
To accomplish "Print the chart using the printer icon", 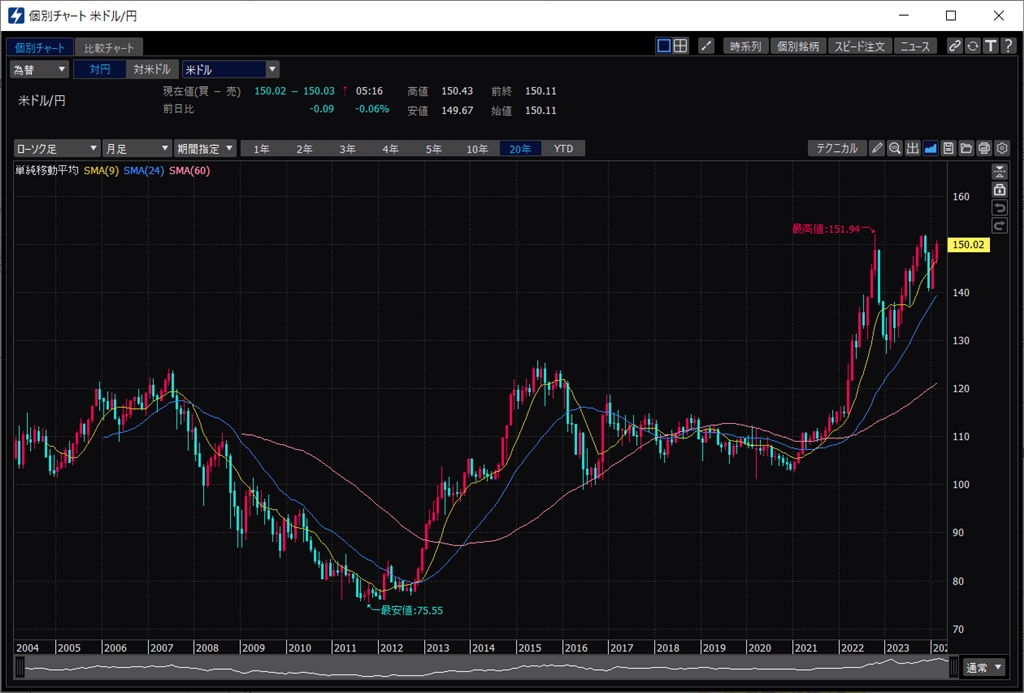I will [x=984, y=148].
